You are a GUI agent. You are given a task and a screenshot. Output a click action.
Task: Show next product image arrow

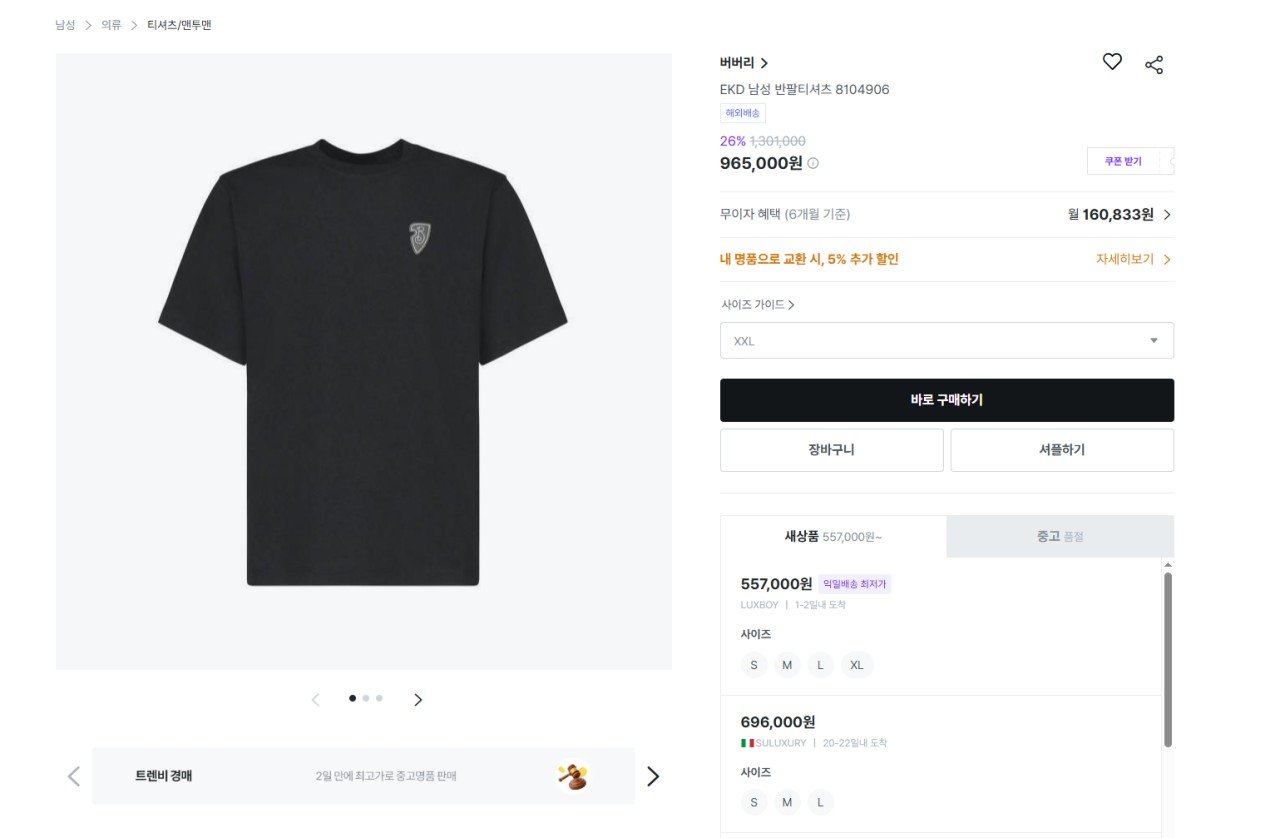[x=418, y=700]
